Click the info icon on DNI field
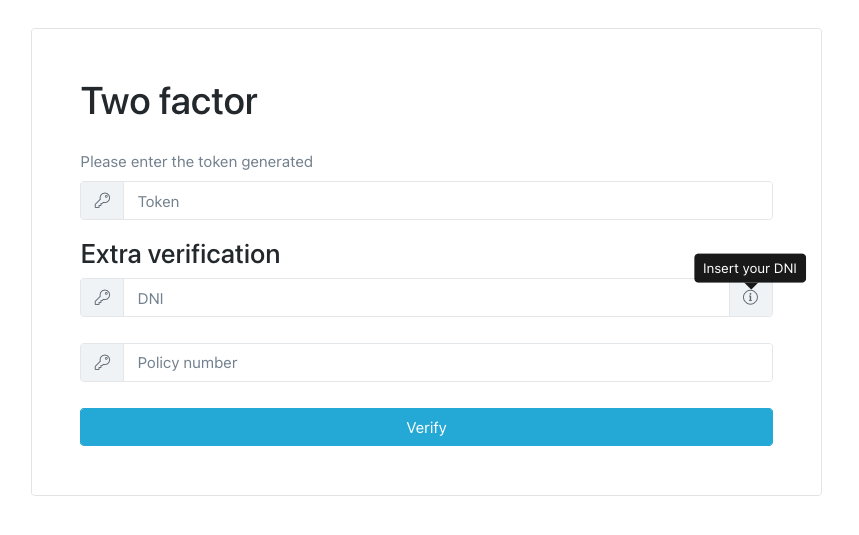 pos(750,298)
